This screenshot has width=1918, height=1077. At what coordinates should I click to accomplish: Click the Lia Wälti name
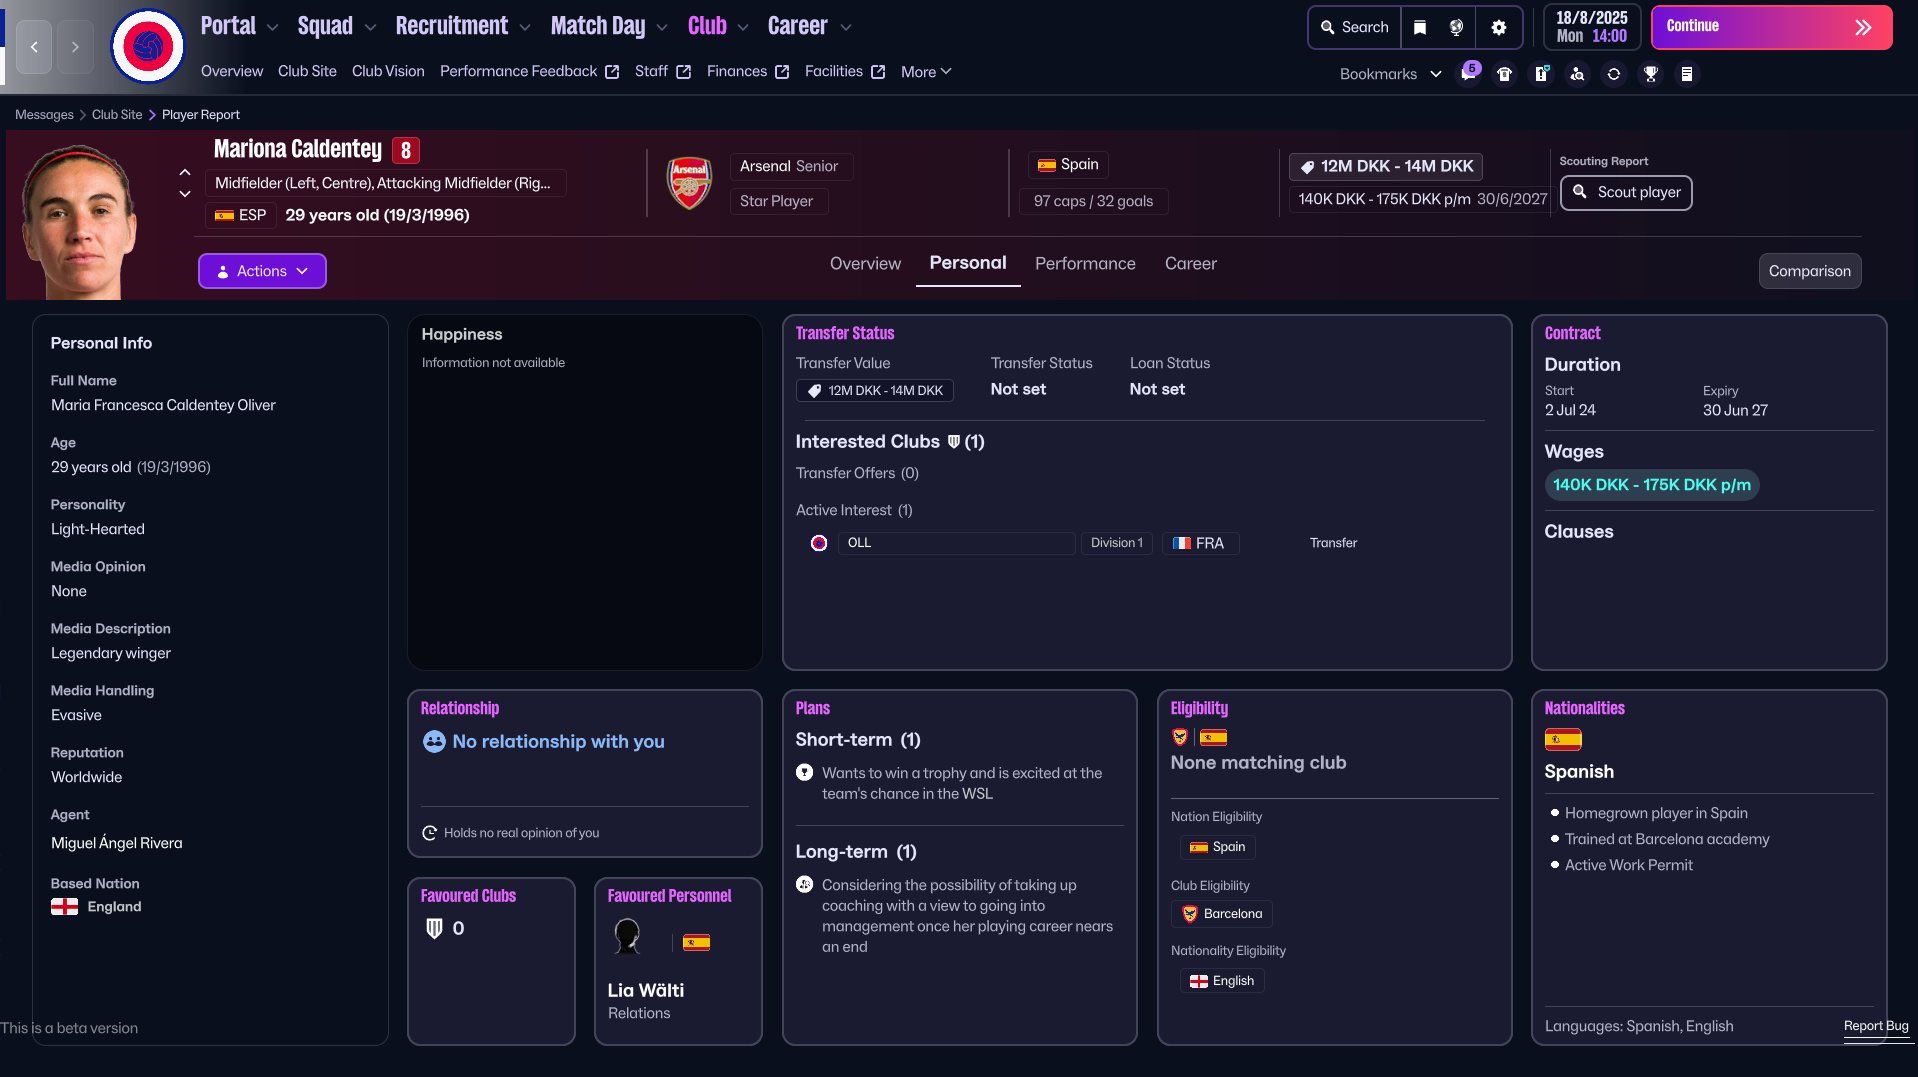(x=645, y=990)
